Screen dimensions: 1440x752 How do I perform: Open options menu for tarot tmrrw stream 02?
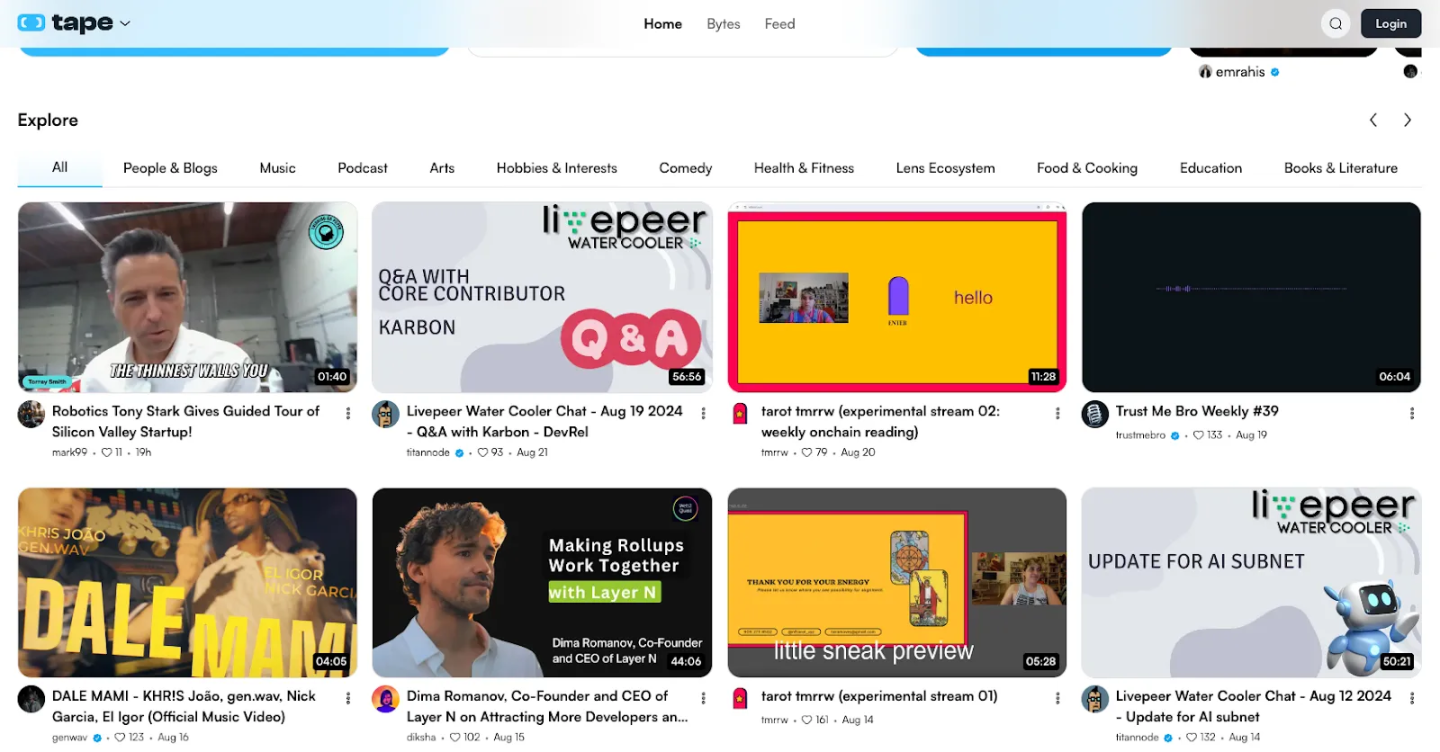coord(1057,413)
